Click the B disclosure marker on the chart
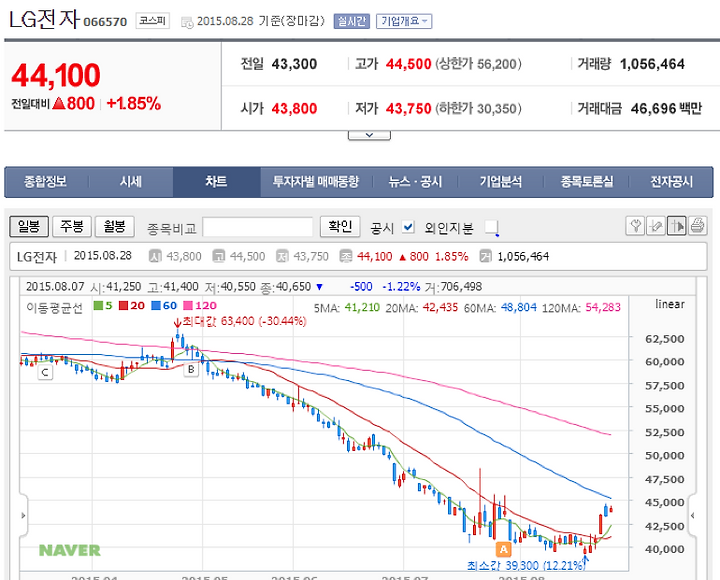720x580 pixels. coord(191,370)
